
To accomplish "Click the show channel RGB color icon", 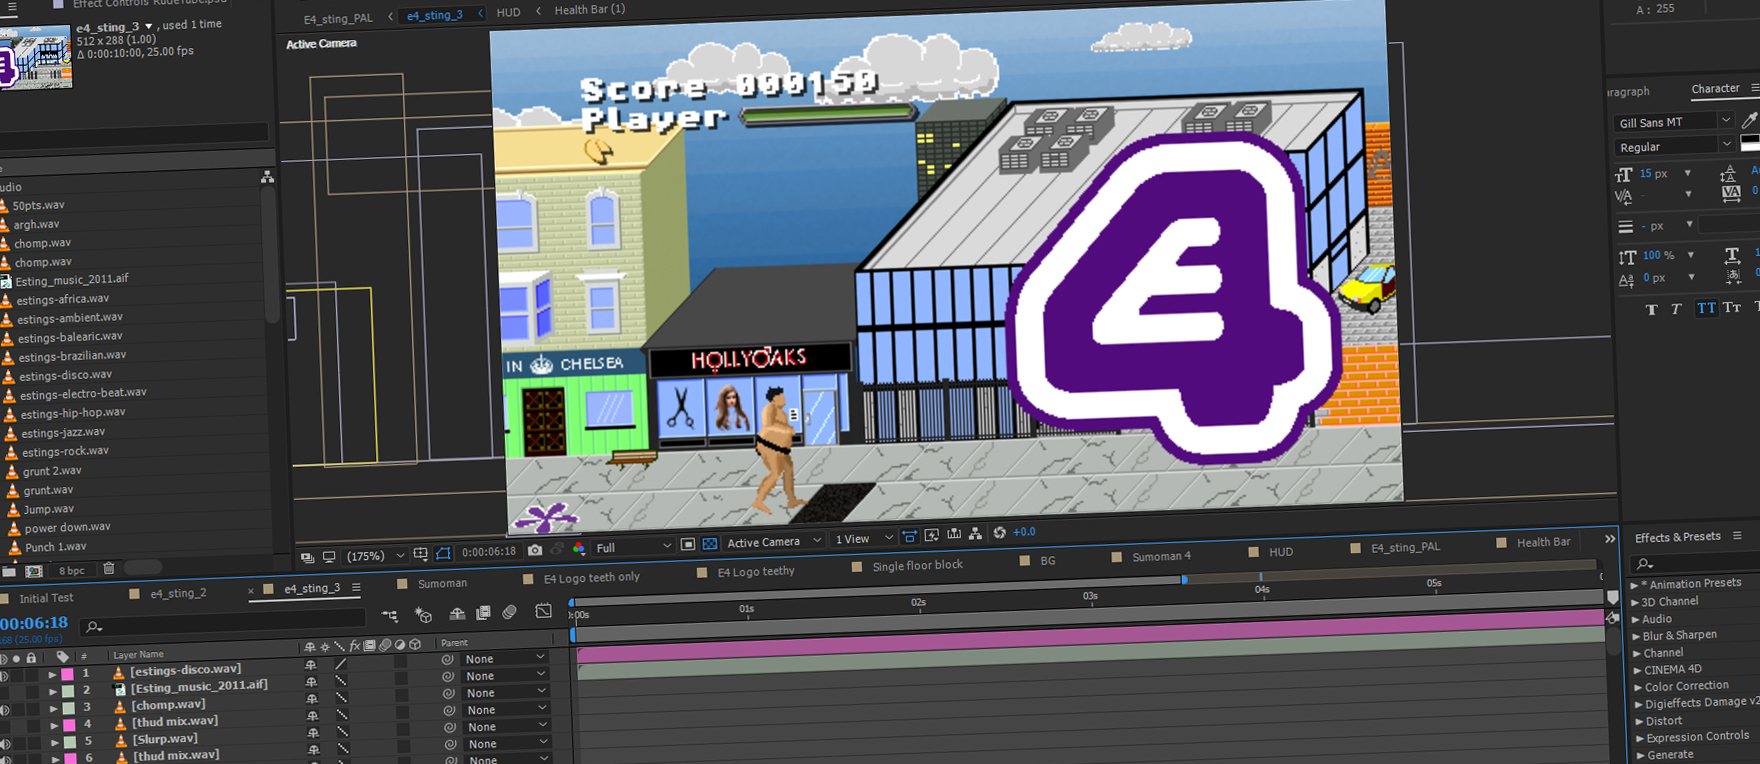I will pyautogui.click(x=579, y=549).
